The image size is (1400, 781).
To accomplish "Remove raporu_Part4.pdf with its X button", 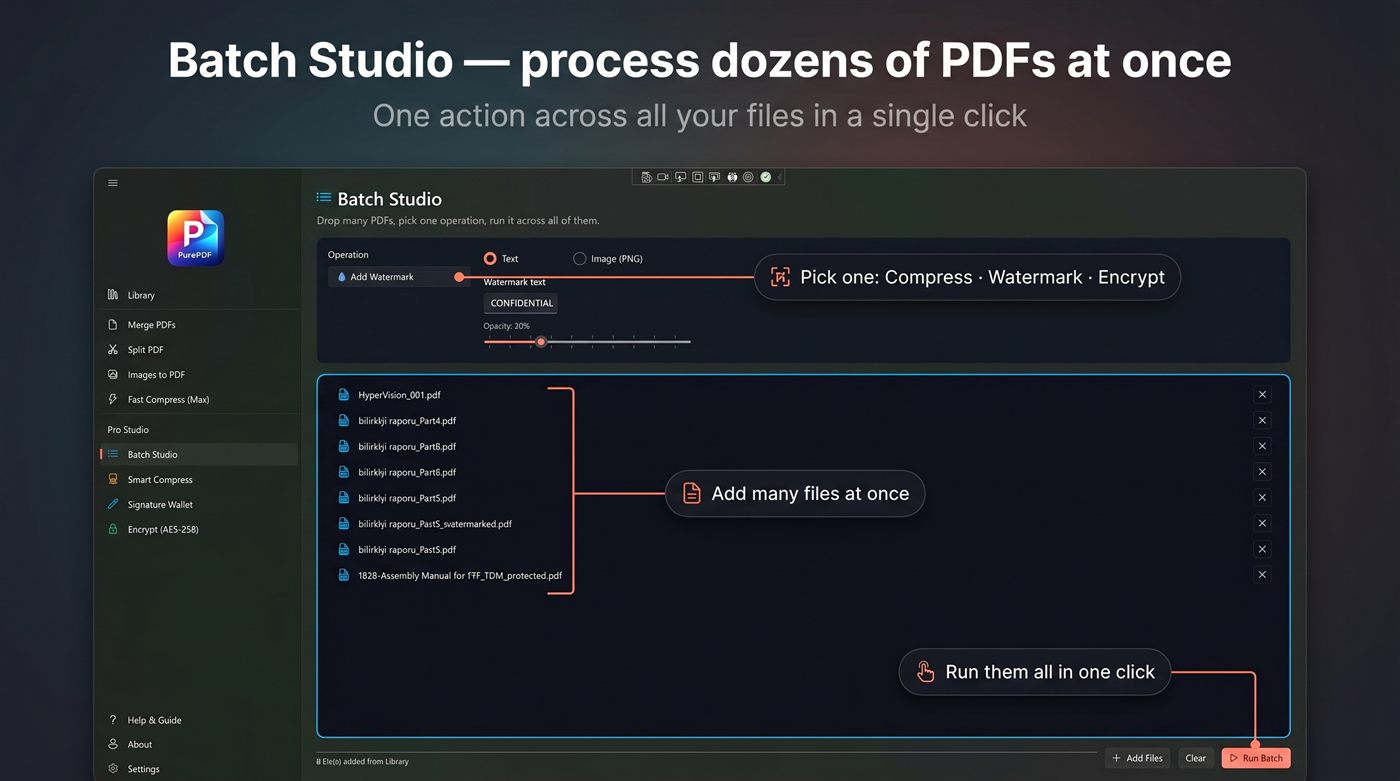I will click(x=1262, y=421).
